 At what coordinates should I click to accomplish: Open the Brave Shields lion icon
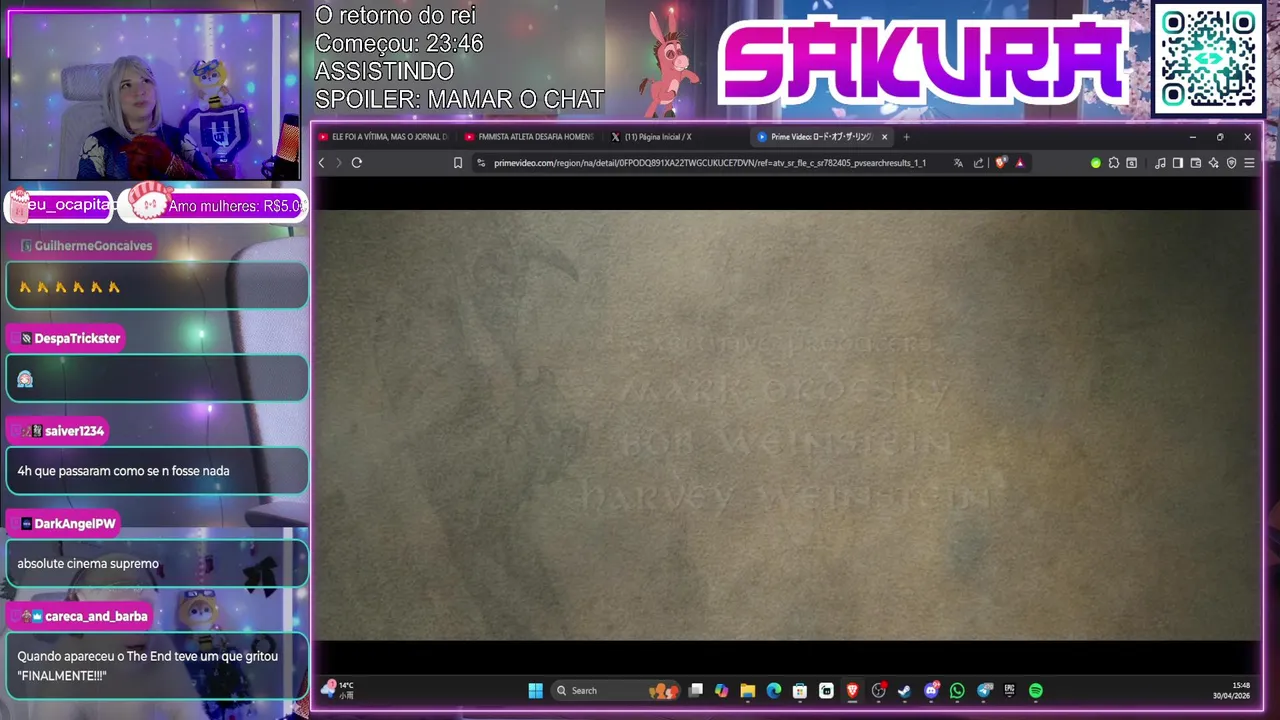[1001, 163]
